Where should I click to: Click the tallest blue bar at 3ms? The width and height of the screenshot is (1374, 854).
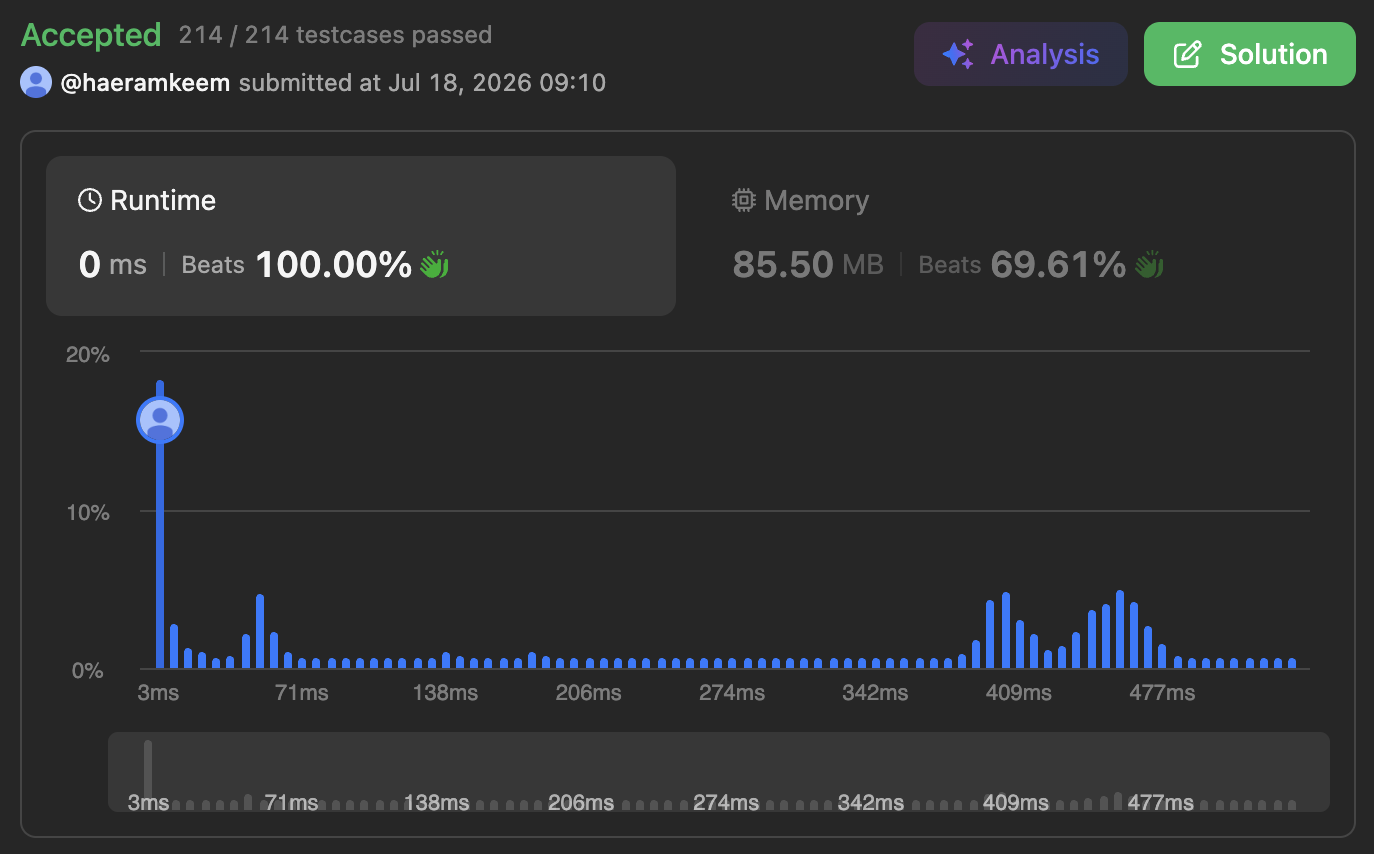[x=159, y=525]
